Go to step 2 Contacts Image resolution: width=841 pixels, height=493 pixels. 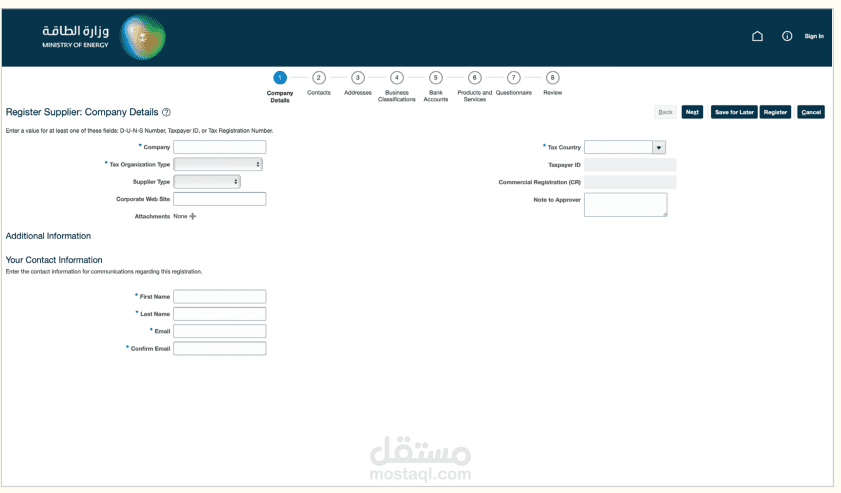(319, 78)
